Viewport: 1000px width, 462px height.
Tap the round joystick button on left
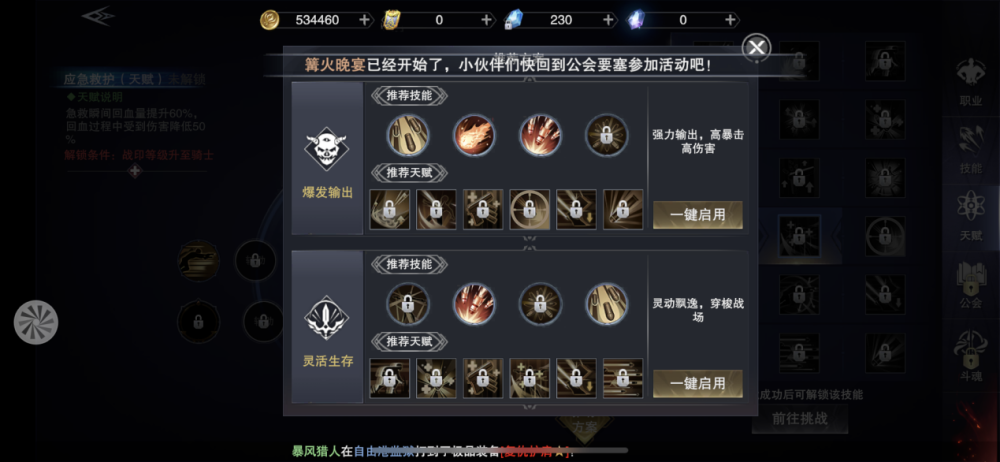[36, 322]
